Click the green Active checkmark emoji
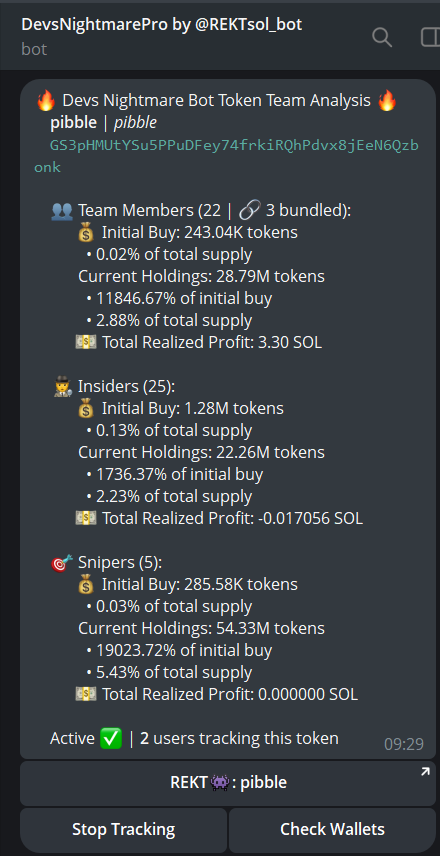 111,739
